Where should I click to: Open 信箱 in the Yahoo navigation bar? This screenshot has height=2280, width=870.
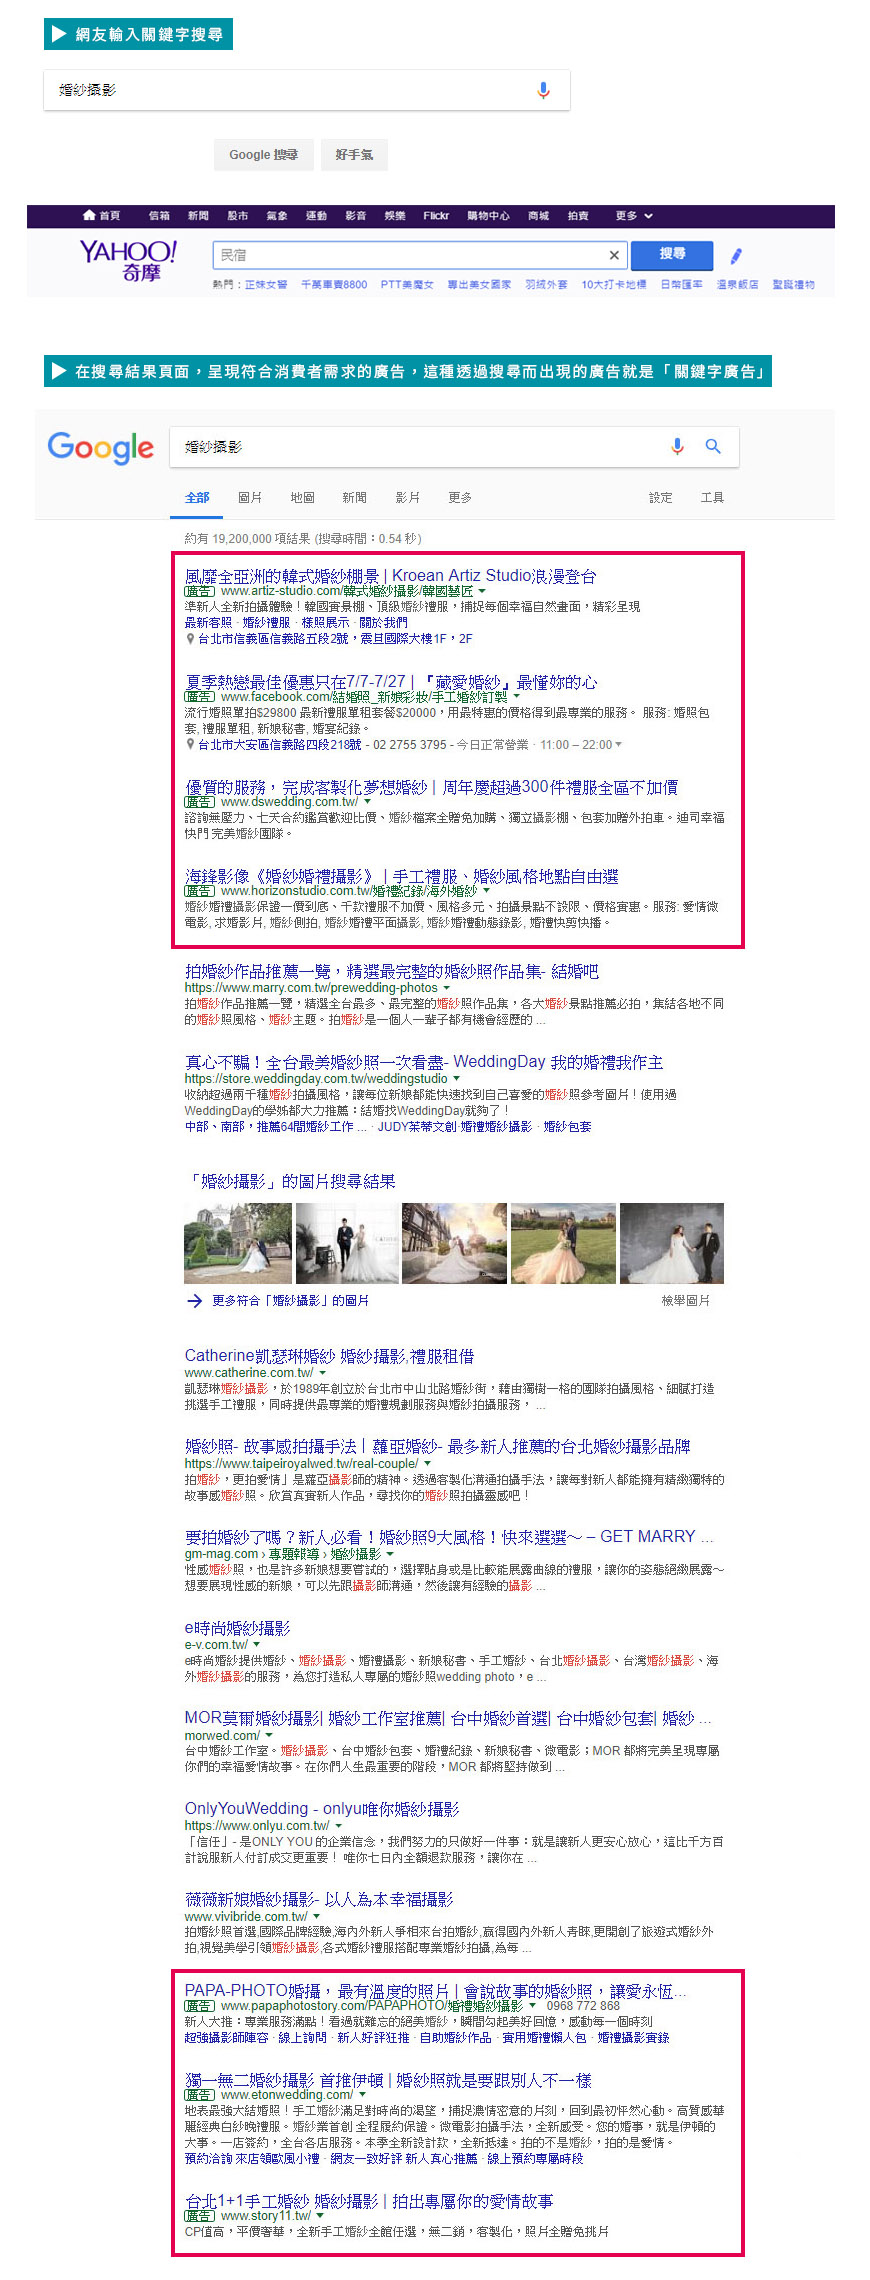click(x=159, y=215)
